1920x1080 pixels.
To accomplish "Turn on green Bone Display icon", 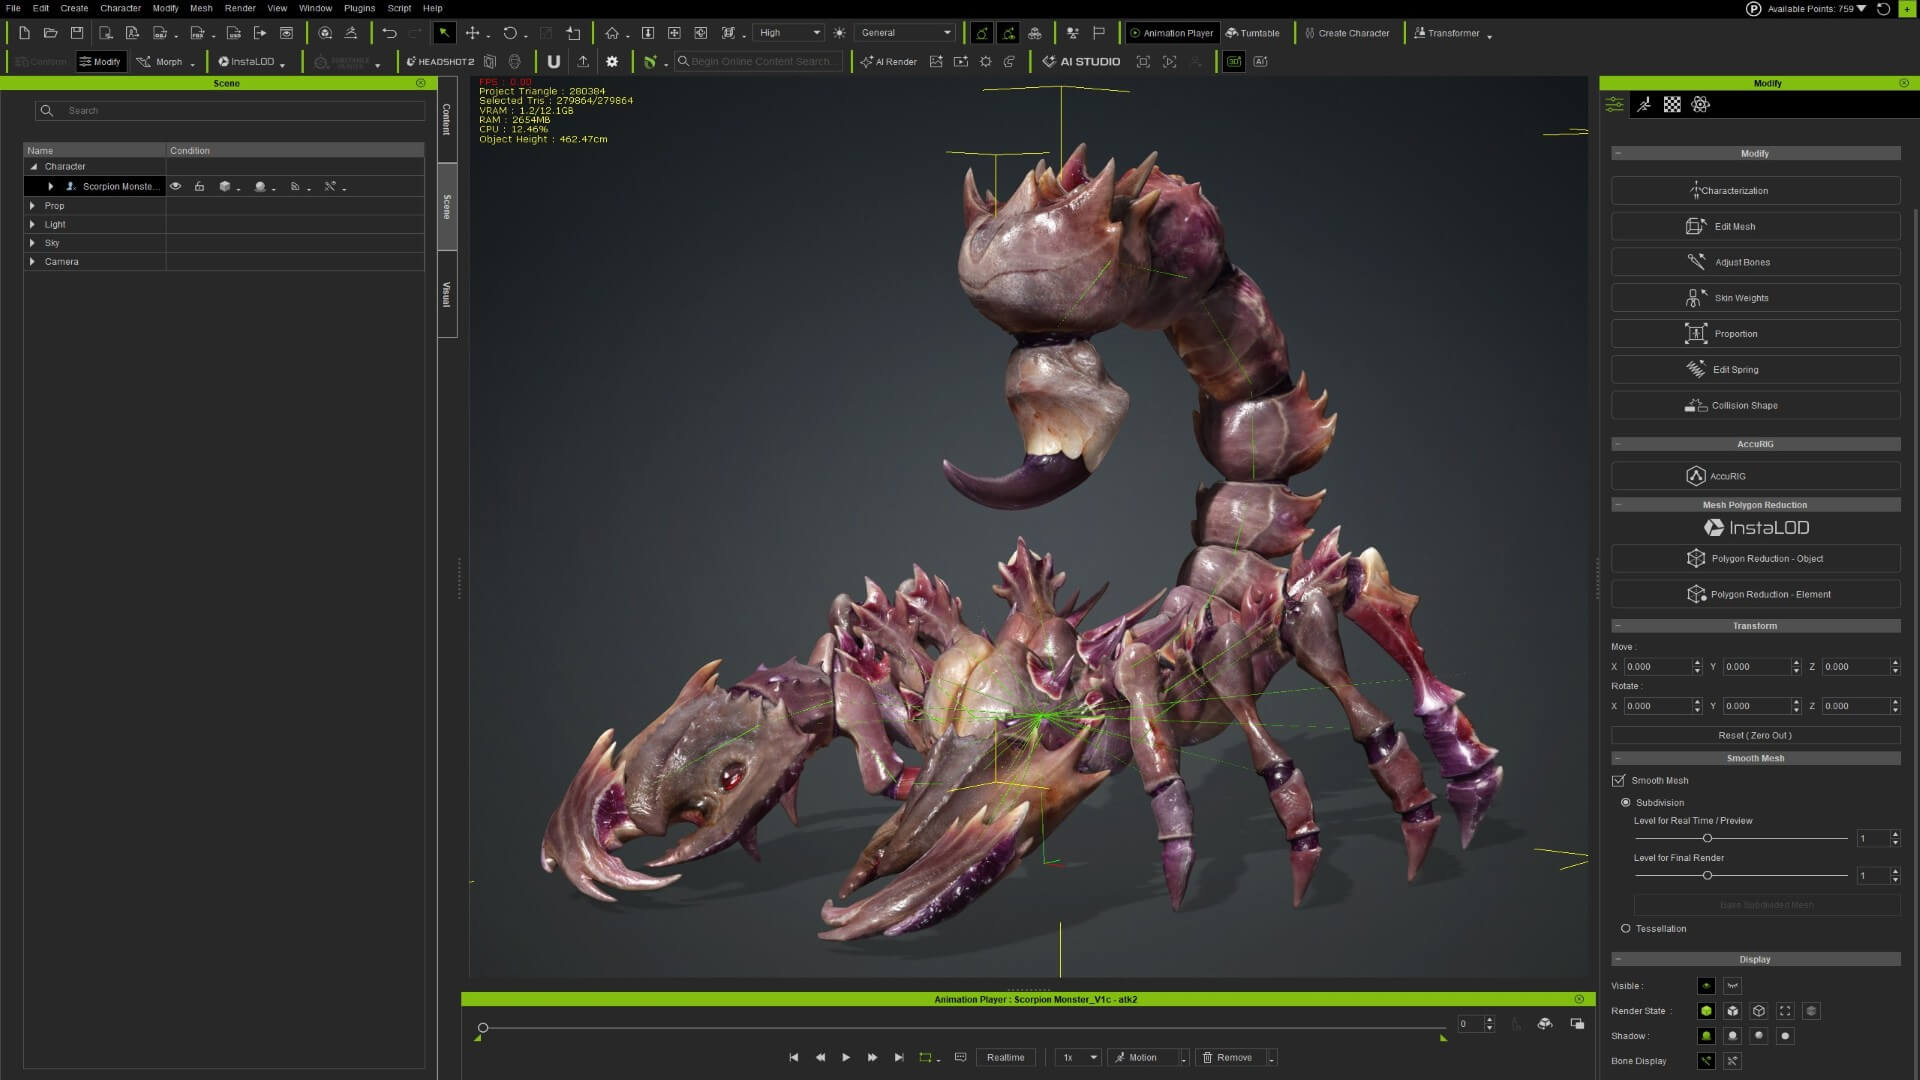I will pyautogui.click(x=1706, y=1061).
